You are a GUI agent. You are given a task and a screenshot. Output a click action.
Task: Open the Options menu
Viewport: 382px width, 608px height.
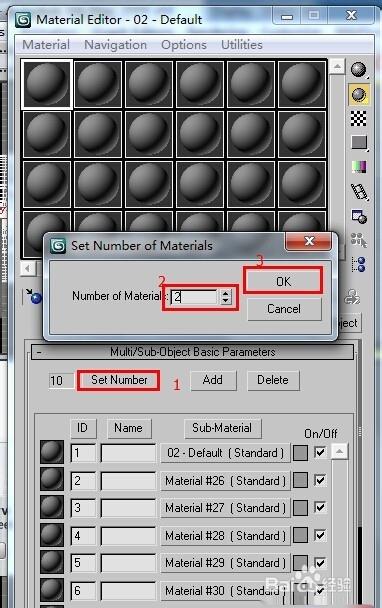[184, 45]
